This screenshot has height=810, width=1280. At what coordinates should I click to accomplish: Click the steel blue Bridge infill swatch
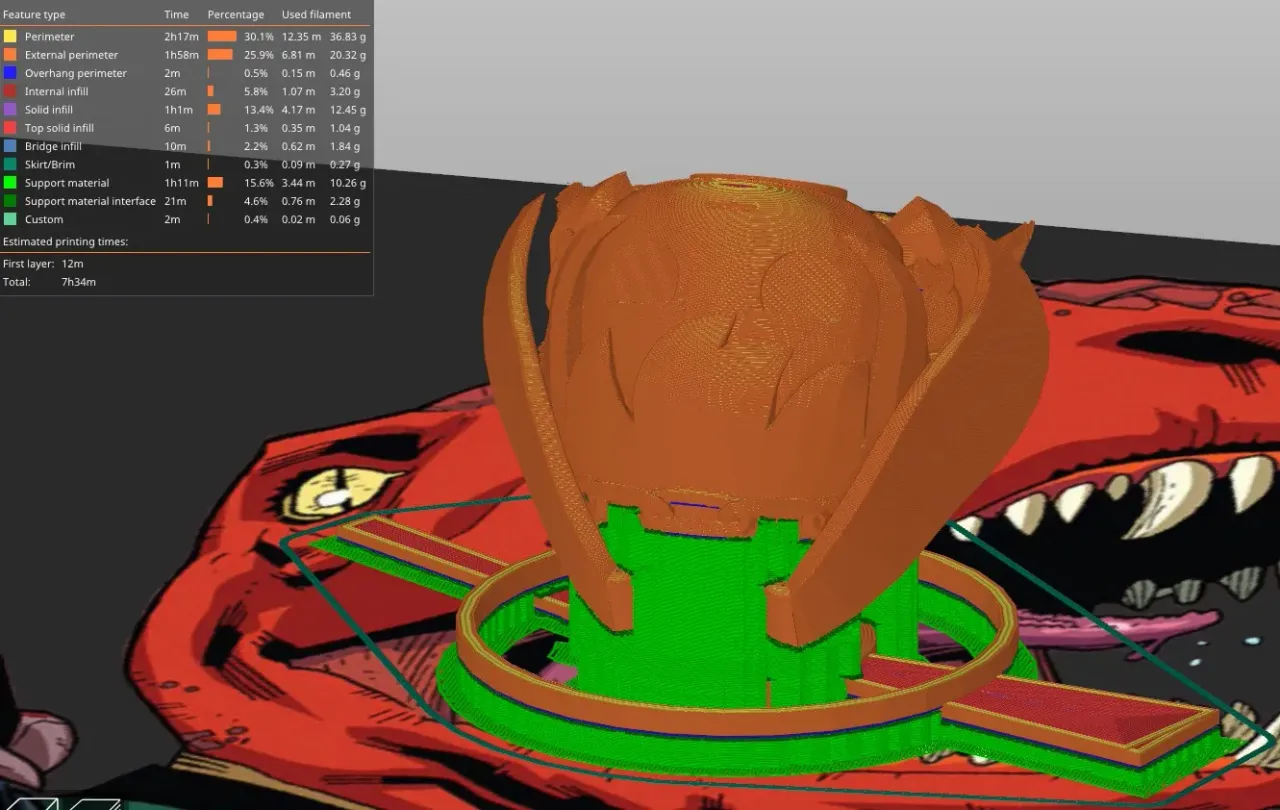coord(10,146)
